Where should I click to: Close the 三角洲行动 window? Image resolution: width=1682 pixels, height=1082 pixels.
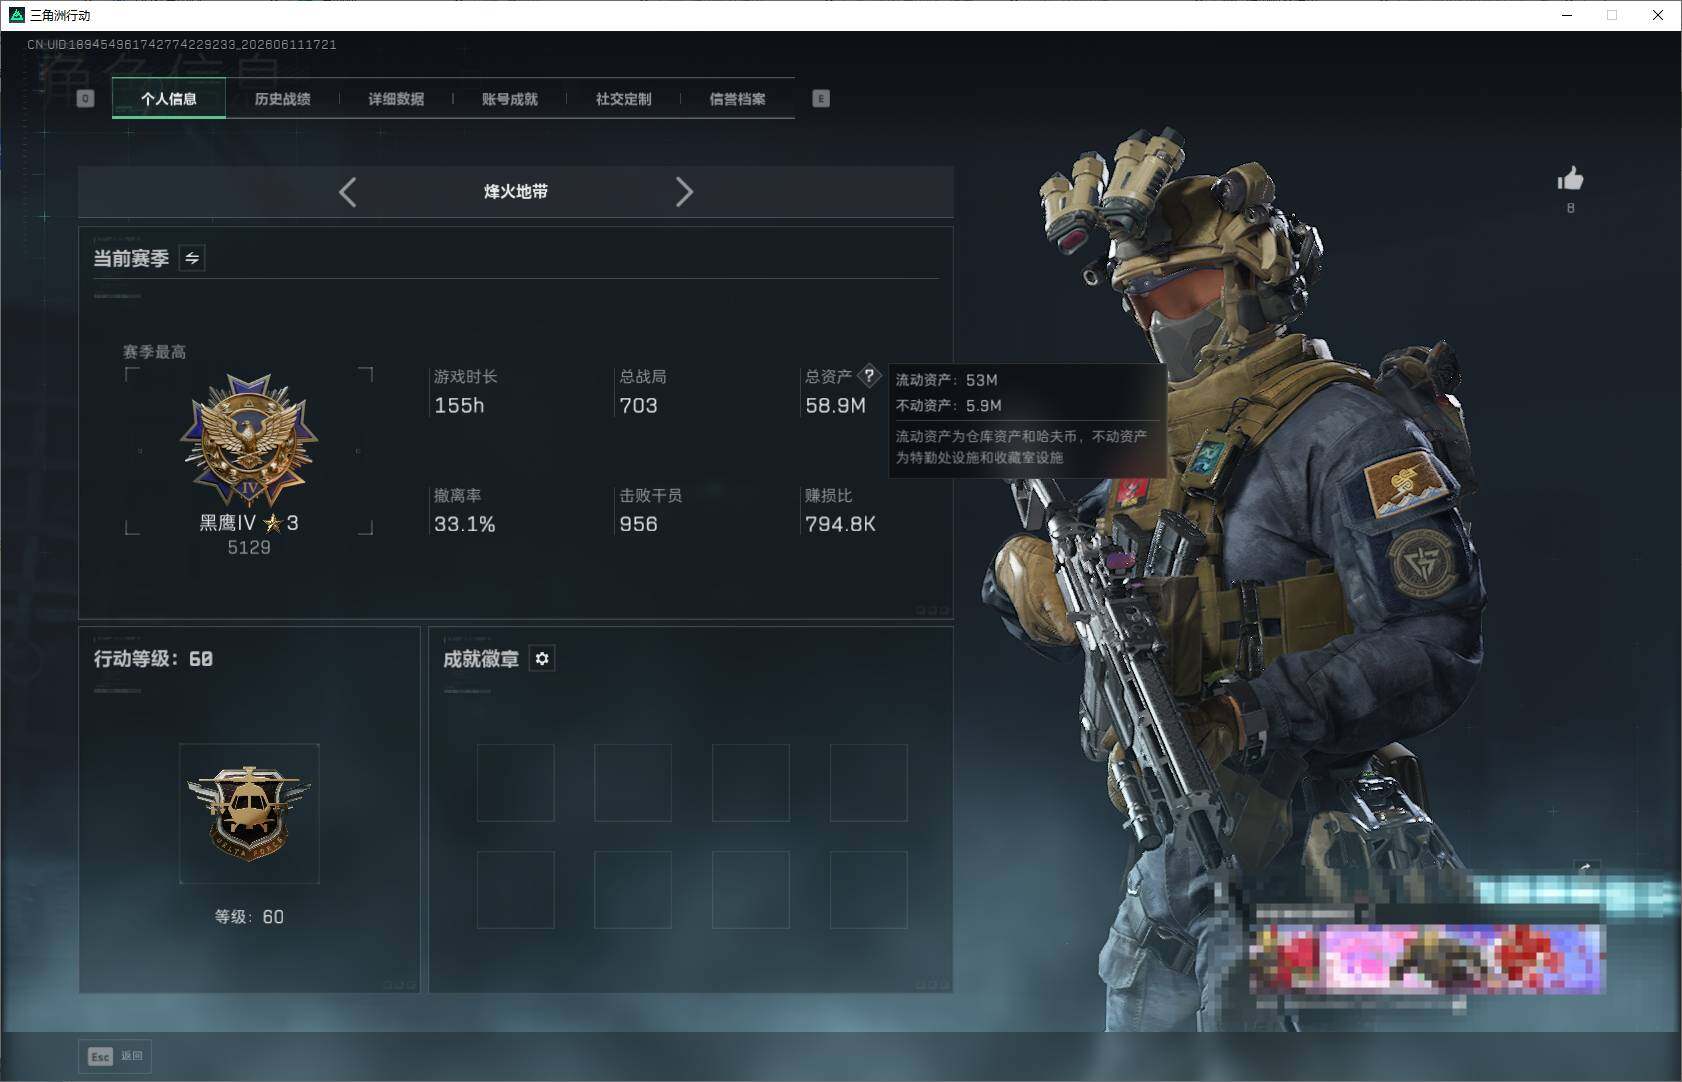(1658, 15)
